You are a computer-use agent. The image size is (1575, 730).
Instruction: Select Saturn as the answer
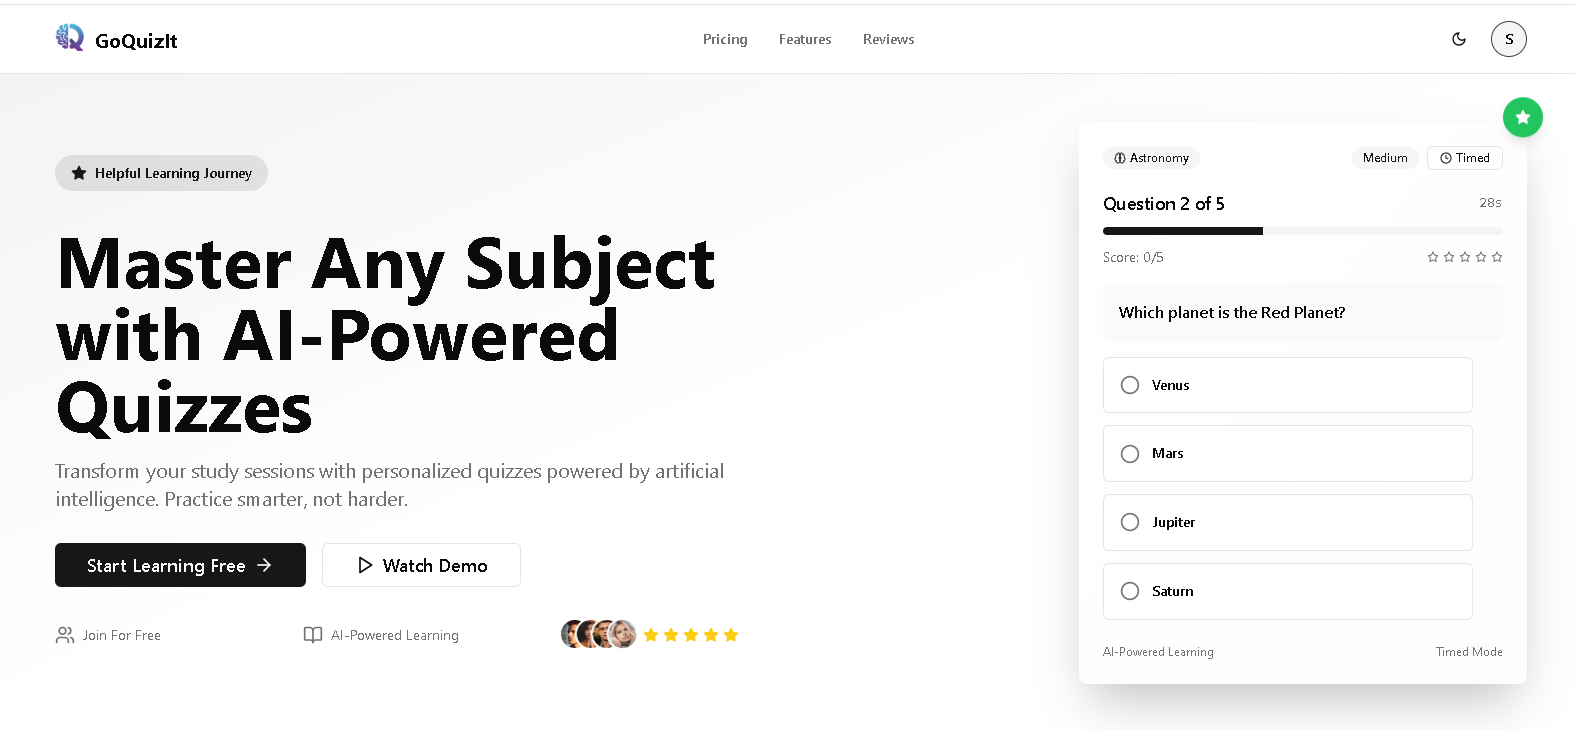pos(1287,591)
